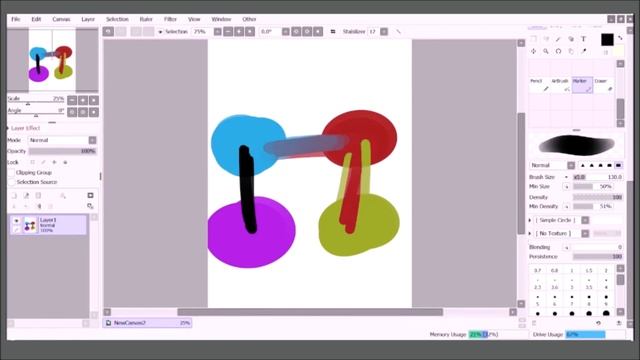Screen dimensions: 640x360
Task: Open the Canvas menu
Action: 61,19
